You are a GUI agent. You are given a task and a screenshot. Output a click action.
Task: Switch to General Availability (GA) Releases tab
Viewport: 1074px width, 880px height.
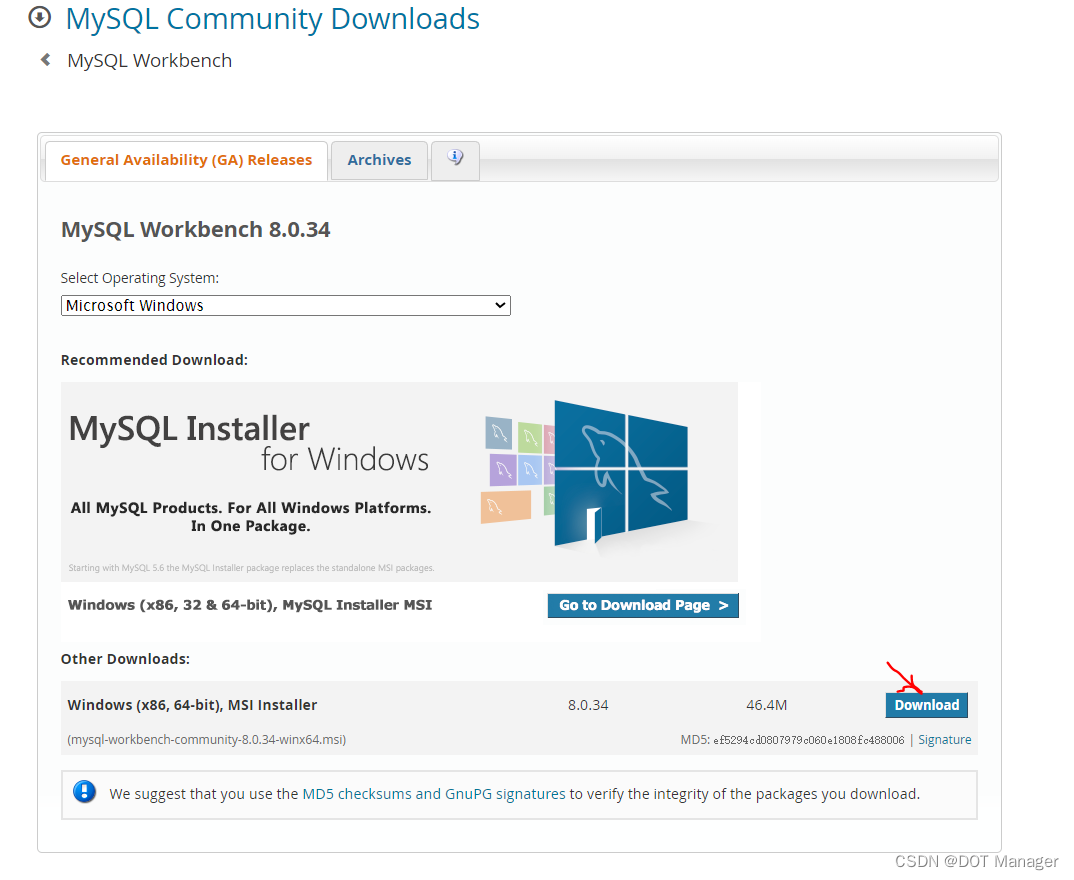tap(186, 160)
